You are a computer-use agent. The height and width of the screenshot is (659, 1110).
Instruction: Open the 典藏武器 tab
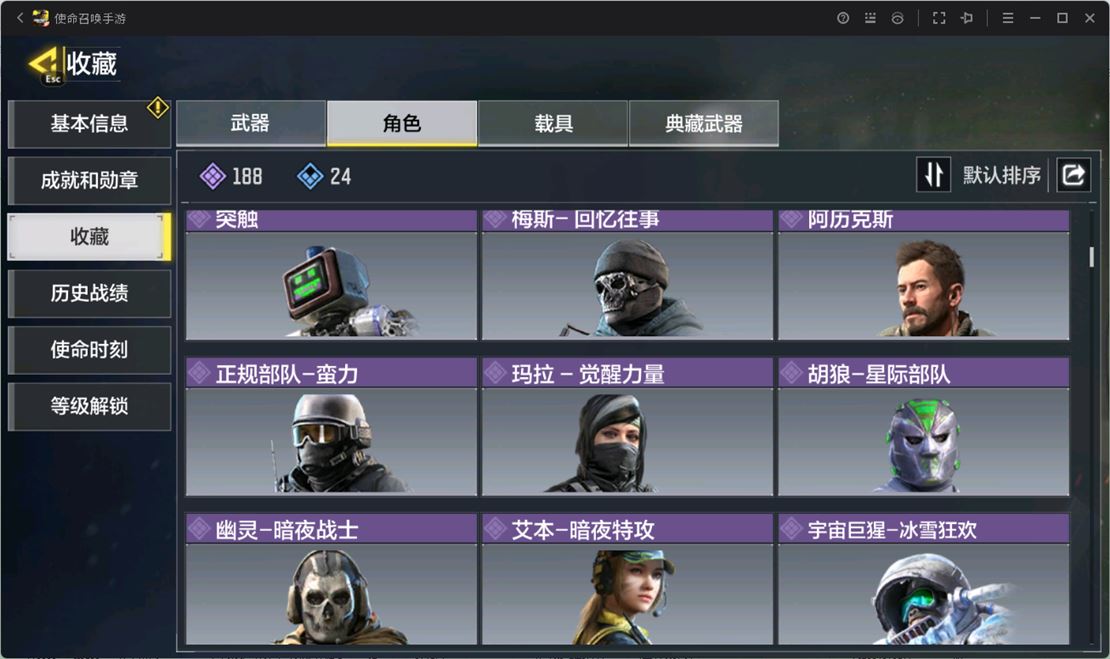704,123
